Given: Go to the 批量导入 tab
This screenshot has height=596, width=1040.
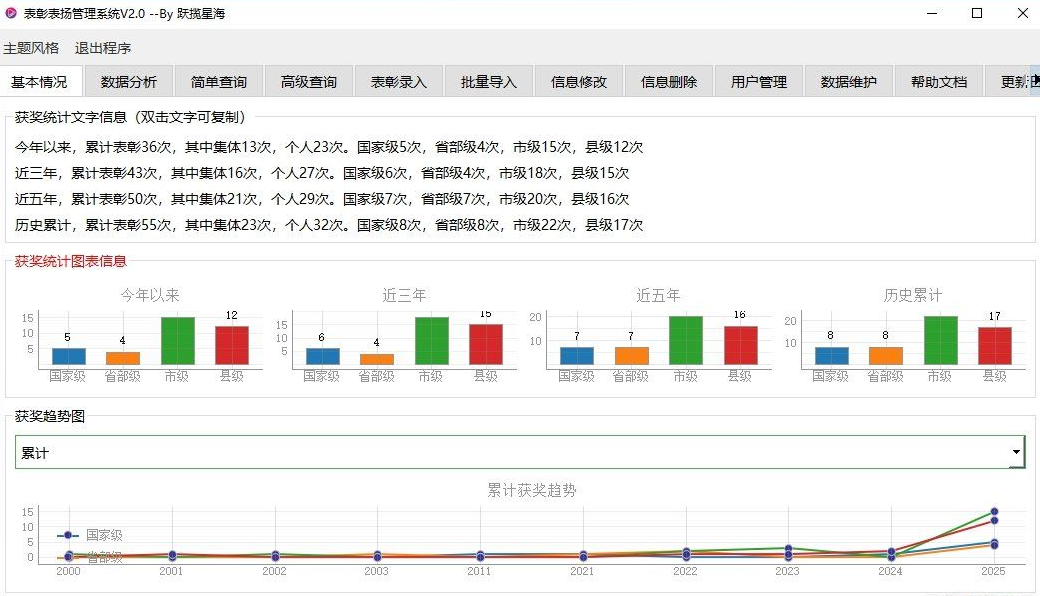Looking at the screenshot, I should 489,82.
